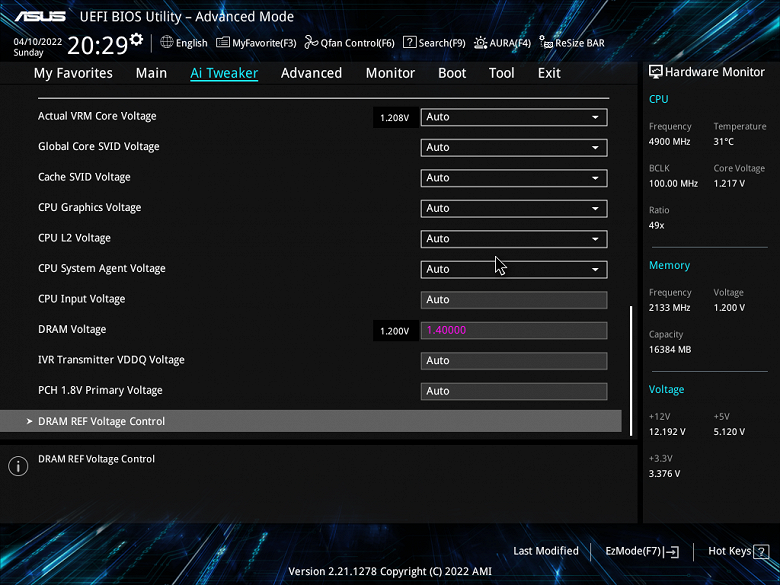This screenshot has height=585, width=780.
Task: Click Actual VRM Core Voltage 1.208V readout
Action: point(394,118)
